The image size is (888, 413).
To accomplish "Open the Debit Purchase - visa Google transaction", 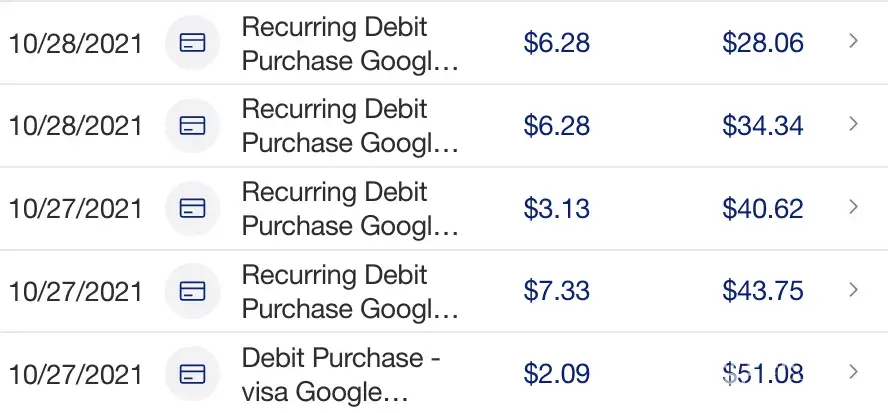I will (x=341, y=374).
